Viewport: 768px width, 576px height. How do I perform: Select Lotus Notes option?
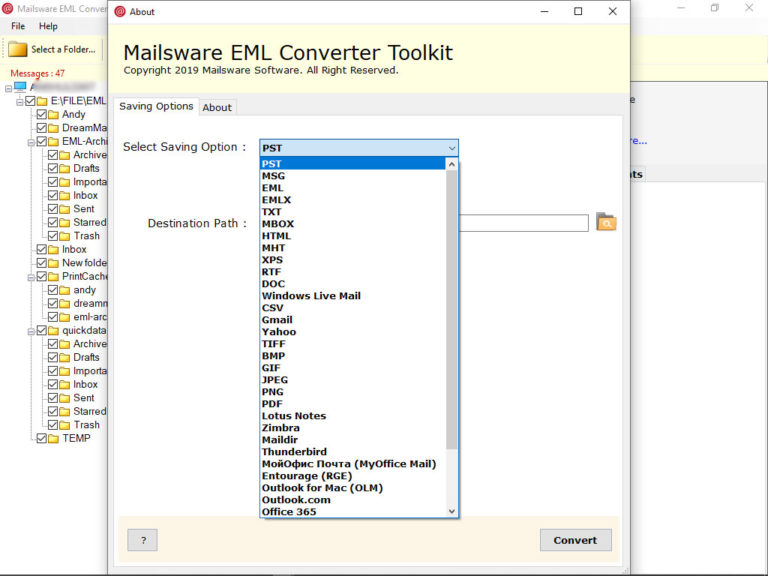click(353, 416)
